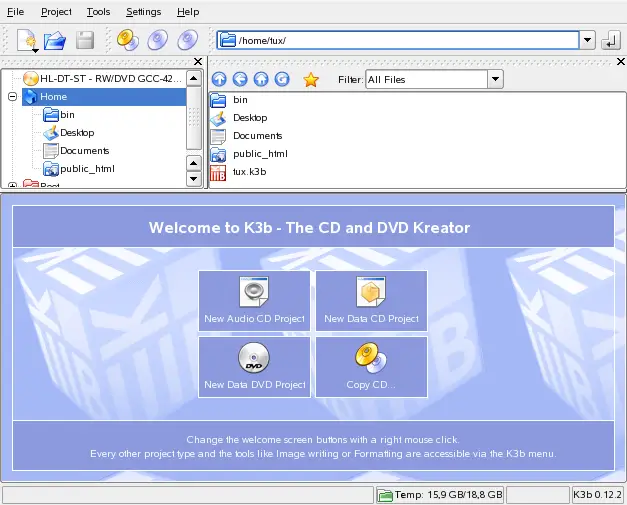Click the bookmarks star icon

(311, 79)
